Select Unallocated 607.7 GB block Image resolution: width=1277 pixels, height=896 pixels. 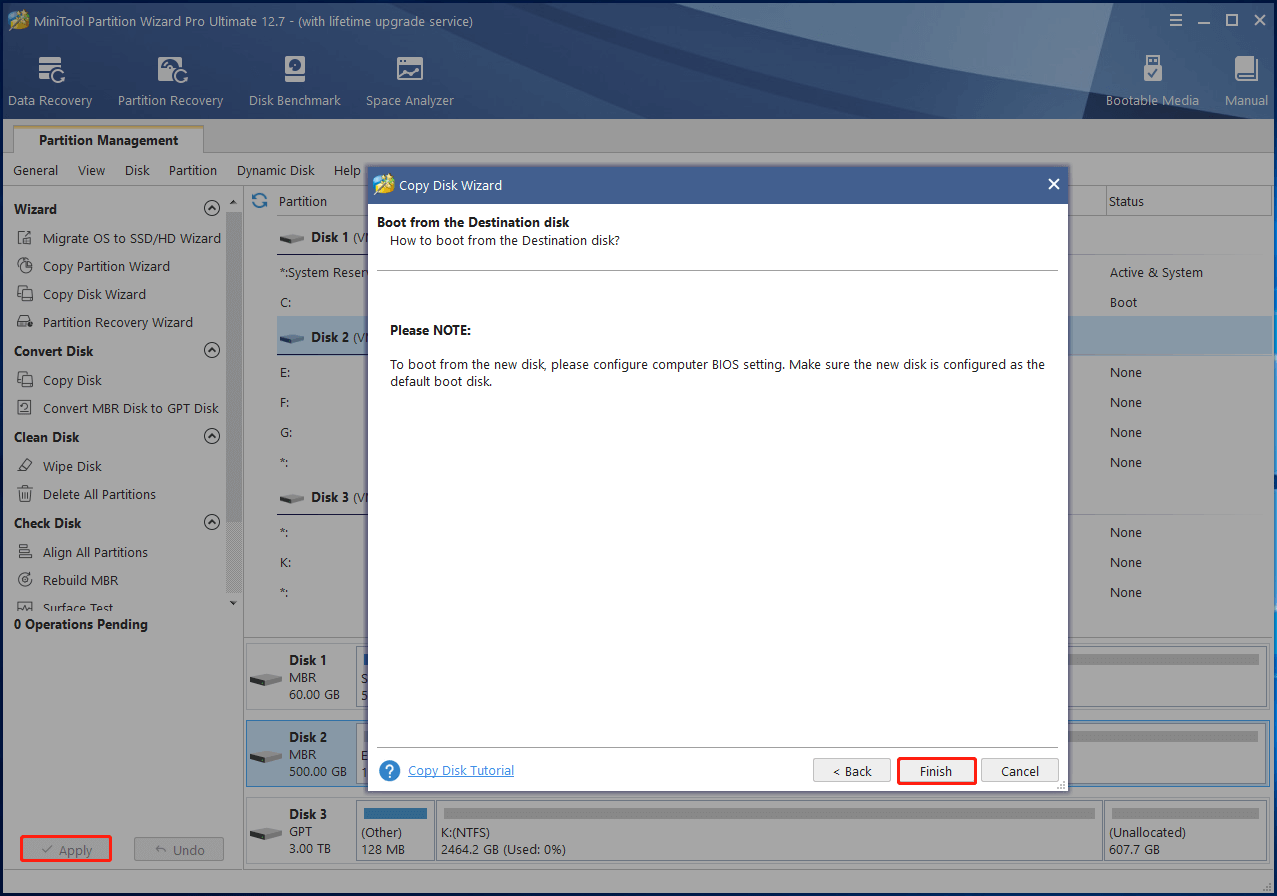tap(1186, 832)
